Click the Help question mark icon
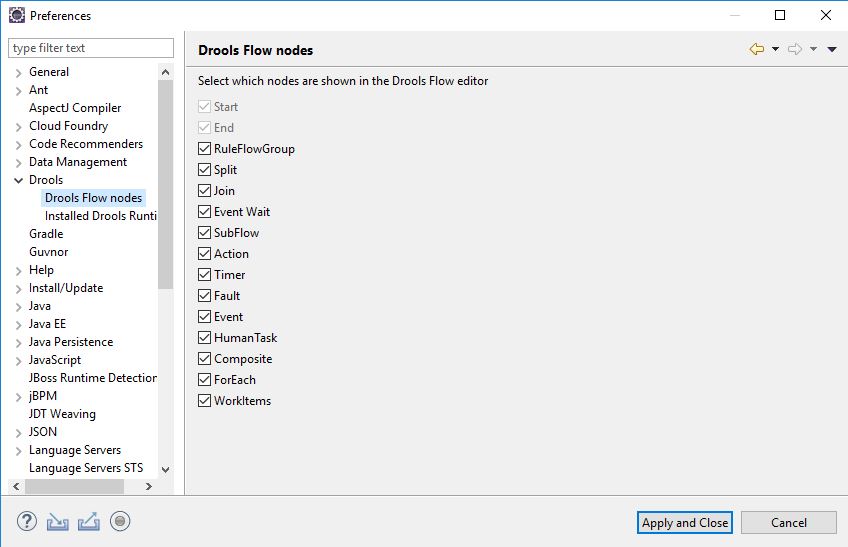This screenshot has width=848, height=547. 27,521
